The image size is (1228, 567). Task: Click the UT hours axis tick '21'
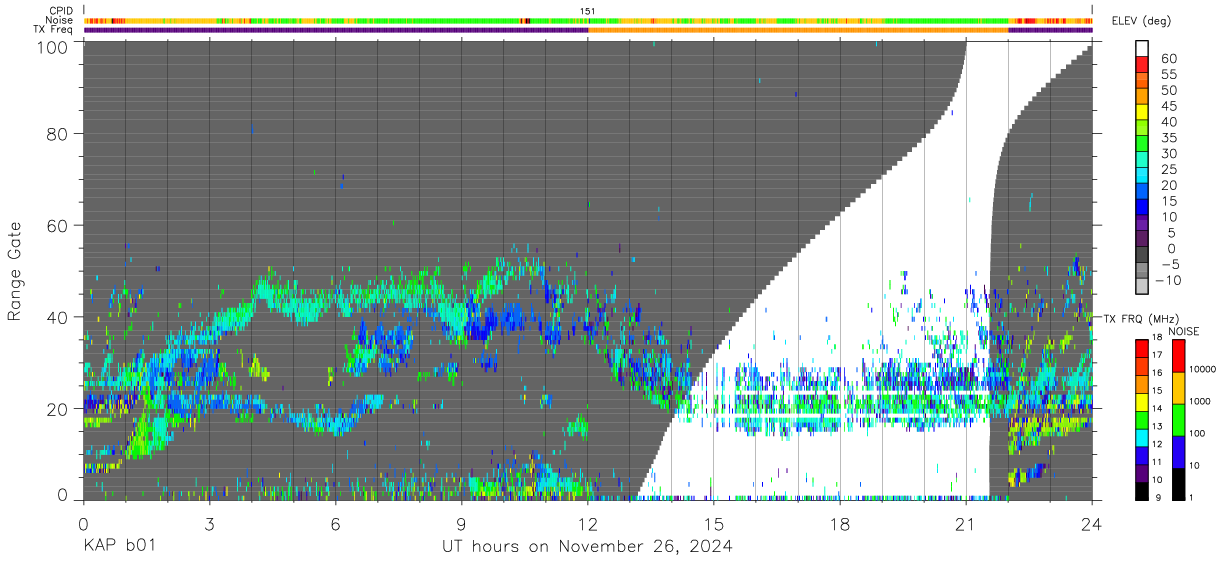click(x=966, y=524)
